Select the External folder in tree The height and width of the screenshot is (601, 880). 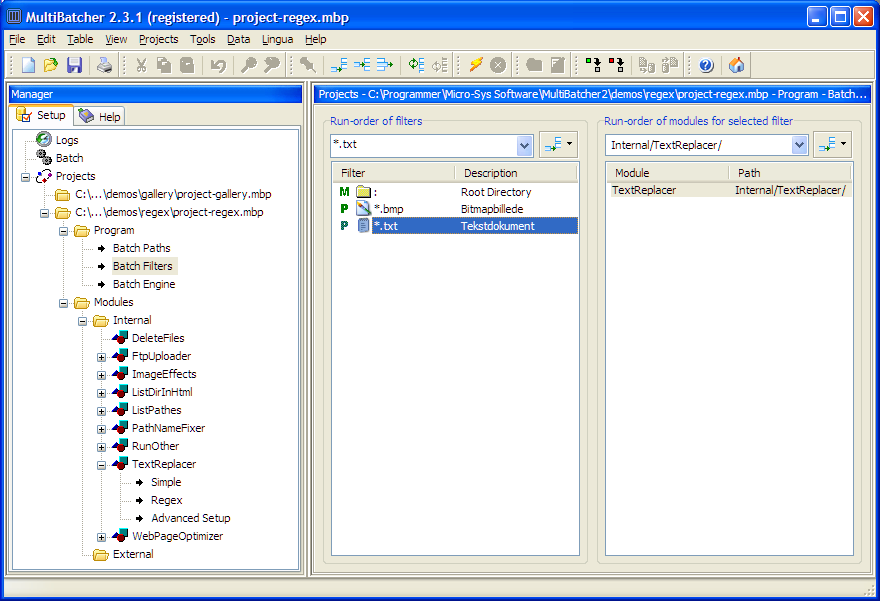tap(133, 554)
